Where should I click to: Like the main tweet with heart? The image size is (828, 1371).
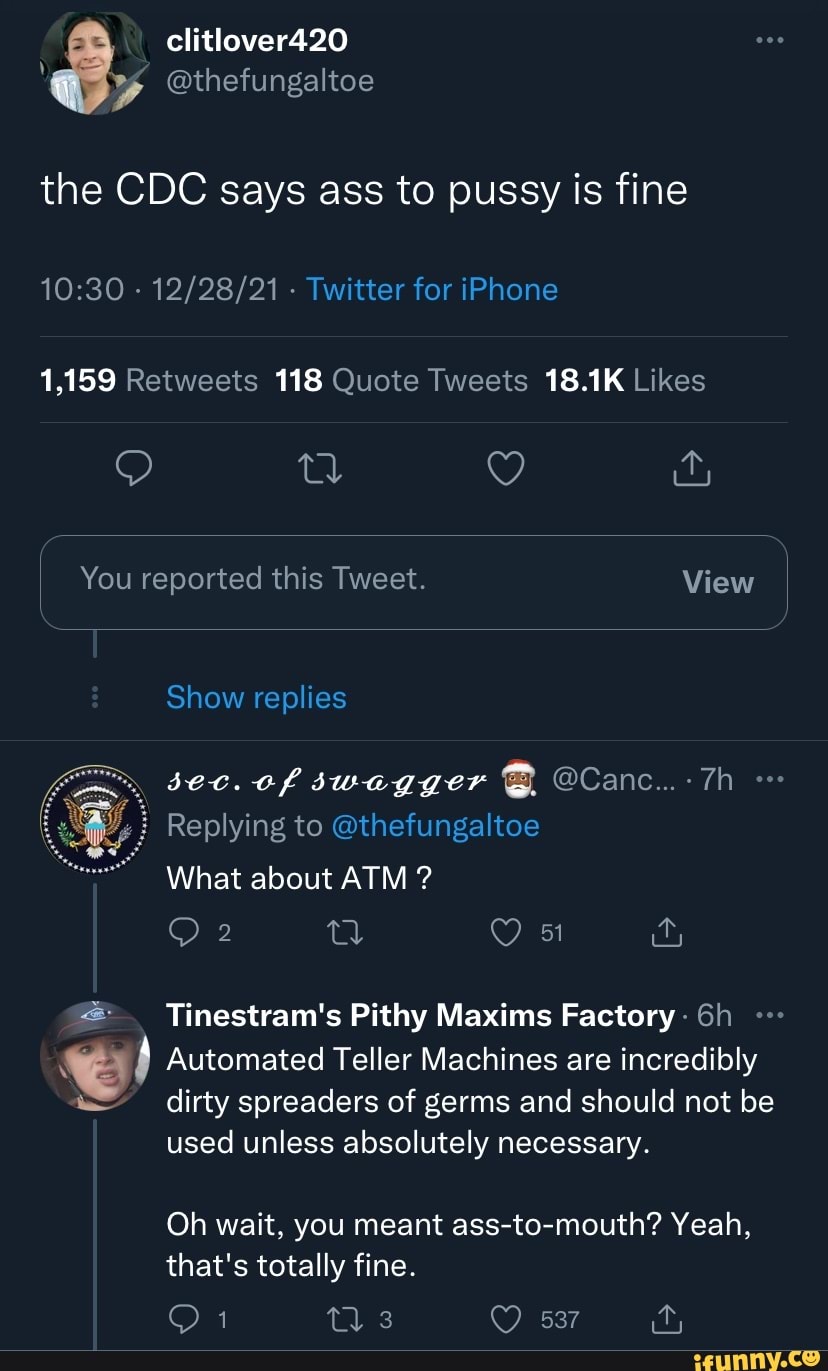(x=506, y=467)
